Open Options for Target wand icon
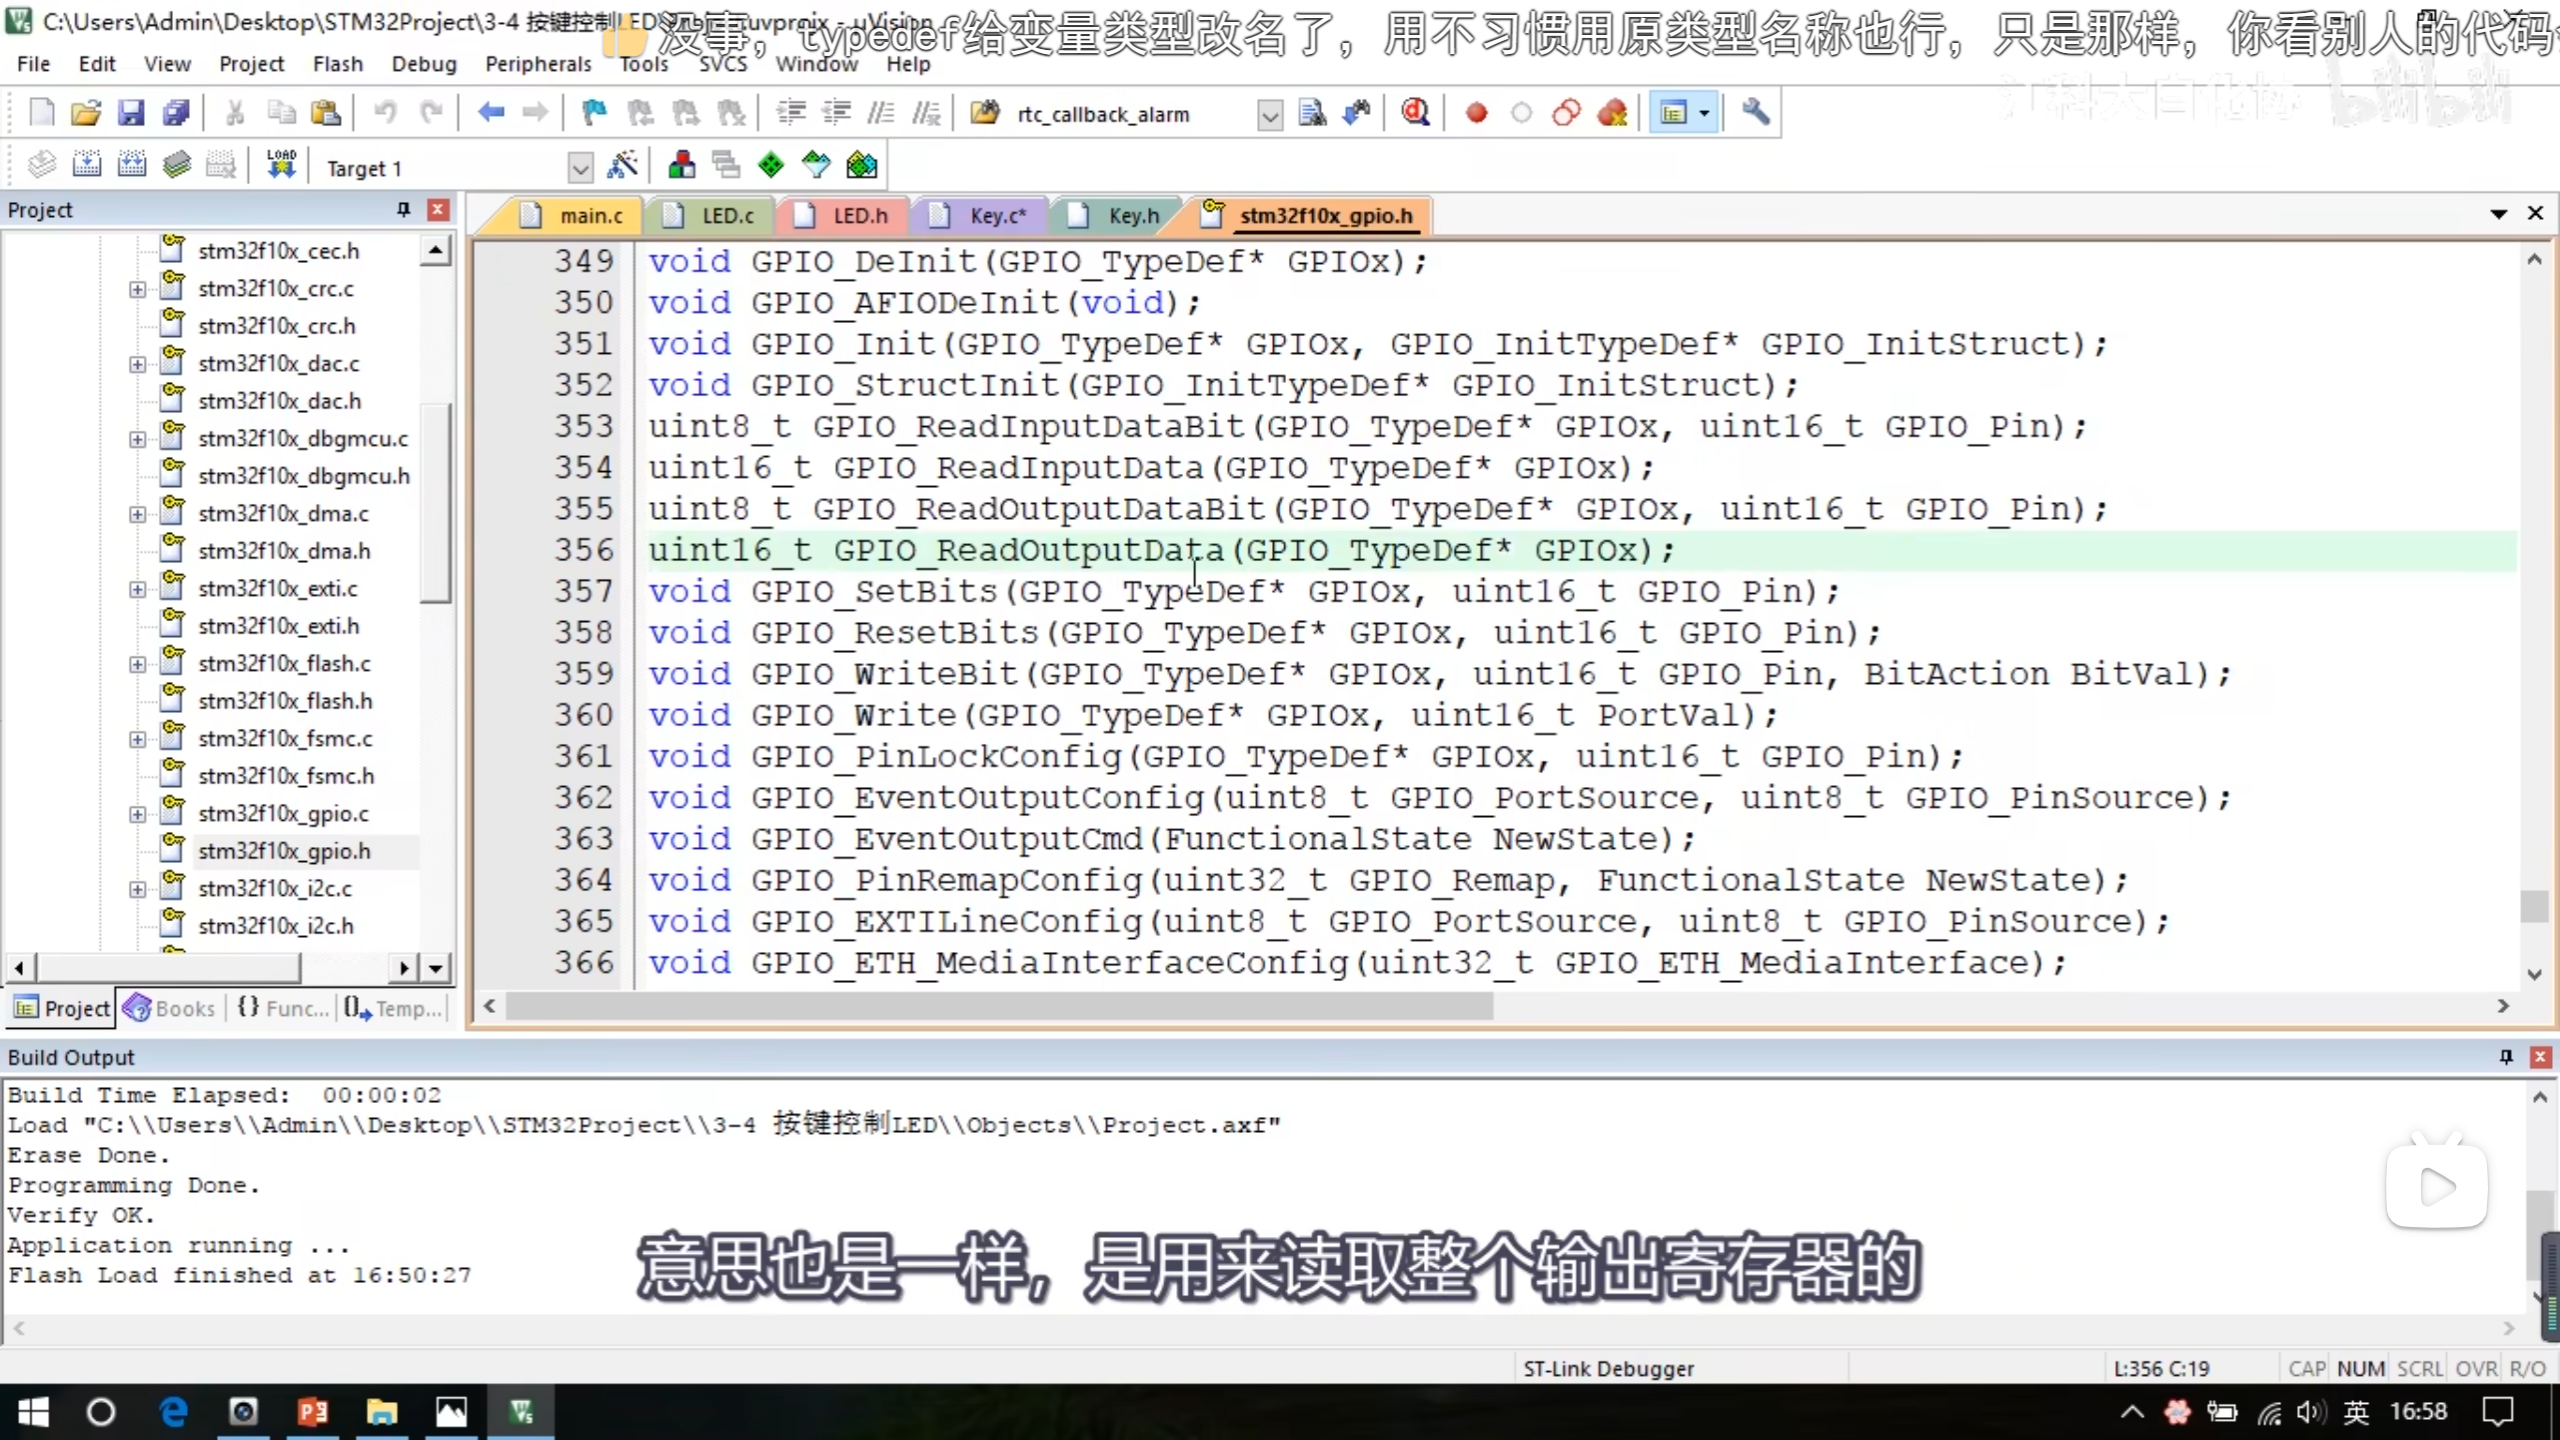The width and height of the screenshot is (2560, 1440). click(x=622, y=165)
